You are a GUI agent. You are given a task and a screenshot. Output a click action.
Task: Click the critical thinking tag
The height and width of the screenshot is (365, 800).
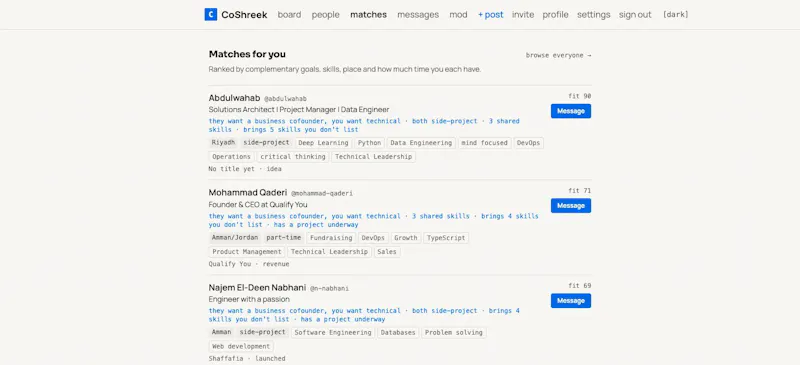click(x=293, y=157)
